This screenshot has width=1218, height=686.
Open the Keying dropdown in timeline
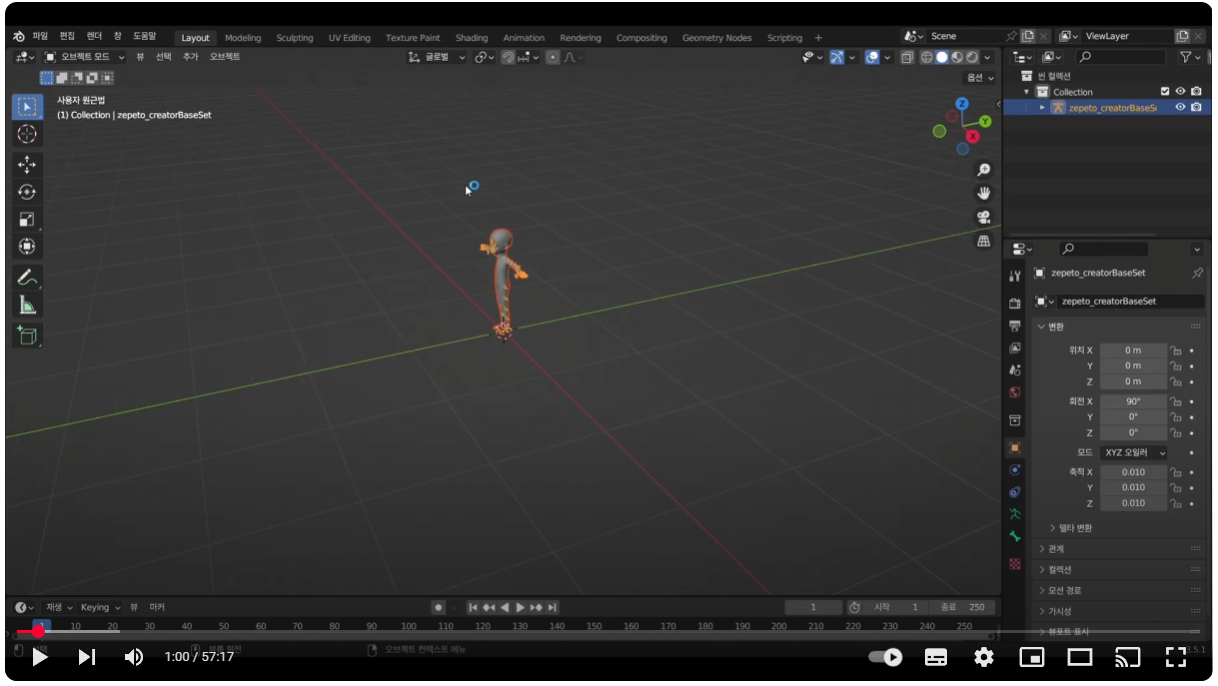click(x=100, y=607)
